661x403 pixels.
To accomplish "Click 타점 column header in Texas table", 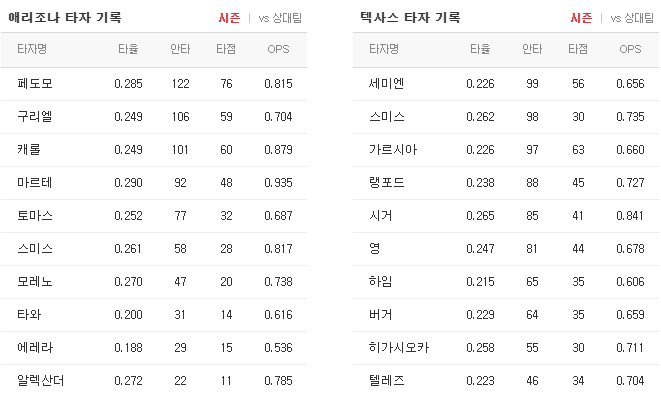I will (x=578, y=49).
